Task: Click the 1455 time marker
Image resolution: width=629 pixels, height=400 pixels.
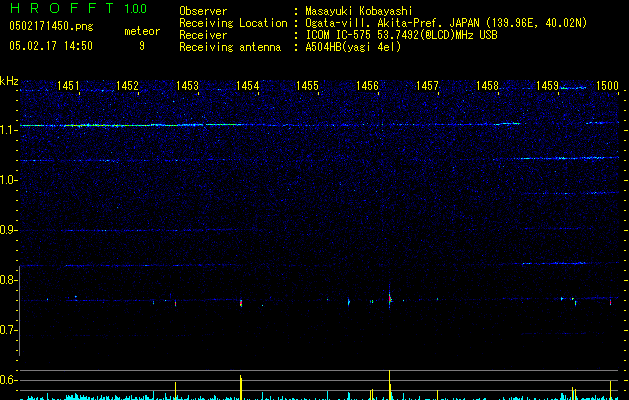Action: pyautogui.click(x=307, y=86)
